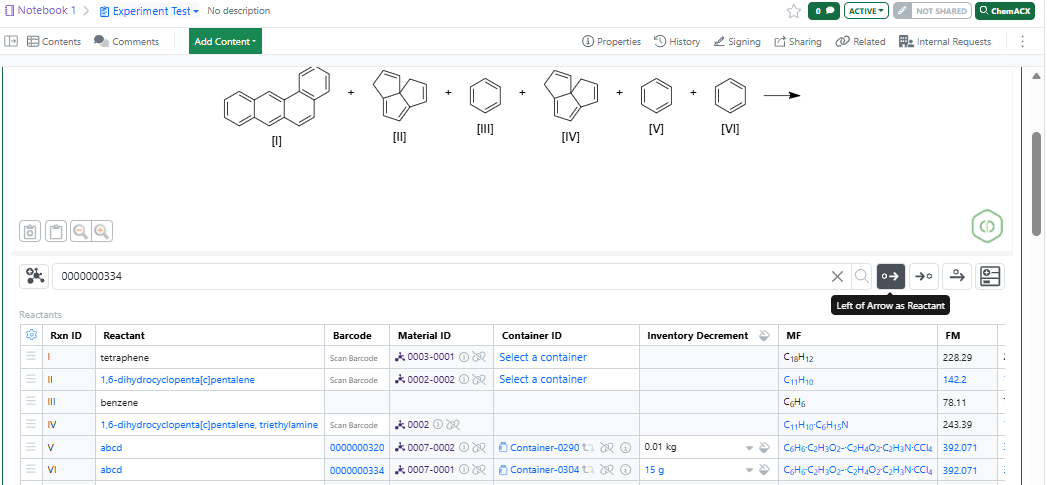Viewport: 1047px width, 485px height.
Task: Click the vertical scrollbar thumb
Action: pos(1036,184)
